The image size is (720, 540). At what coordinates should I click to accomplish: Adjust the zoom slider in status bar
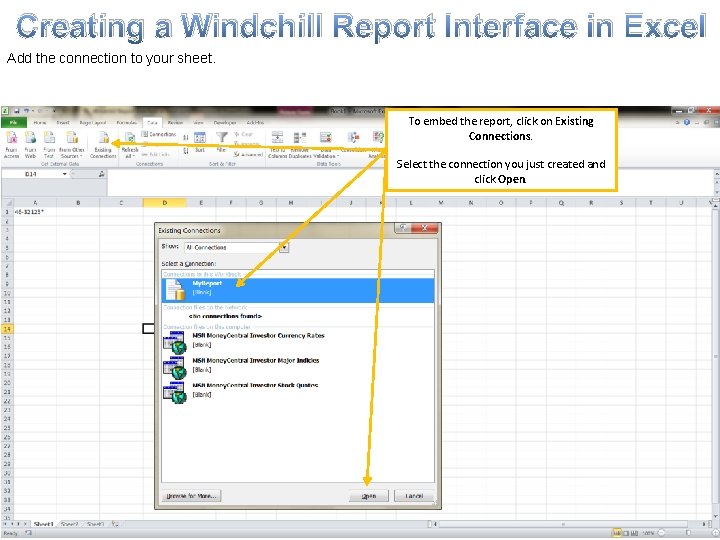[688, 533]
